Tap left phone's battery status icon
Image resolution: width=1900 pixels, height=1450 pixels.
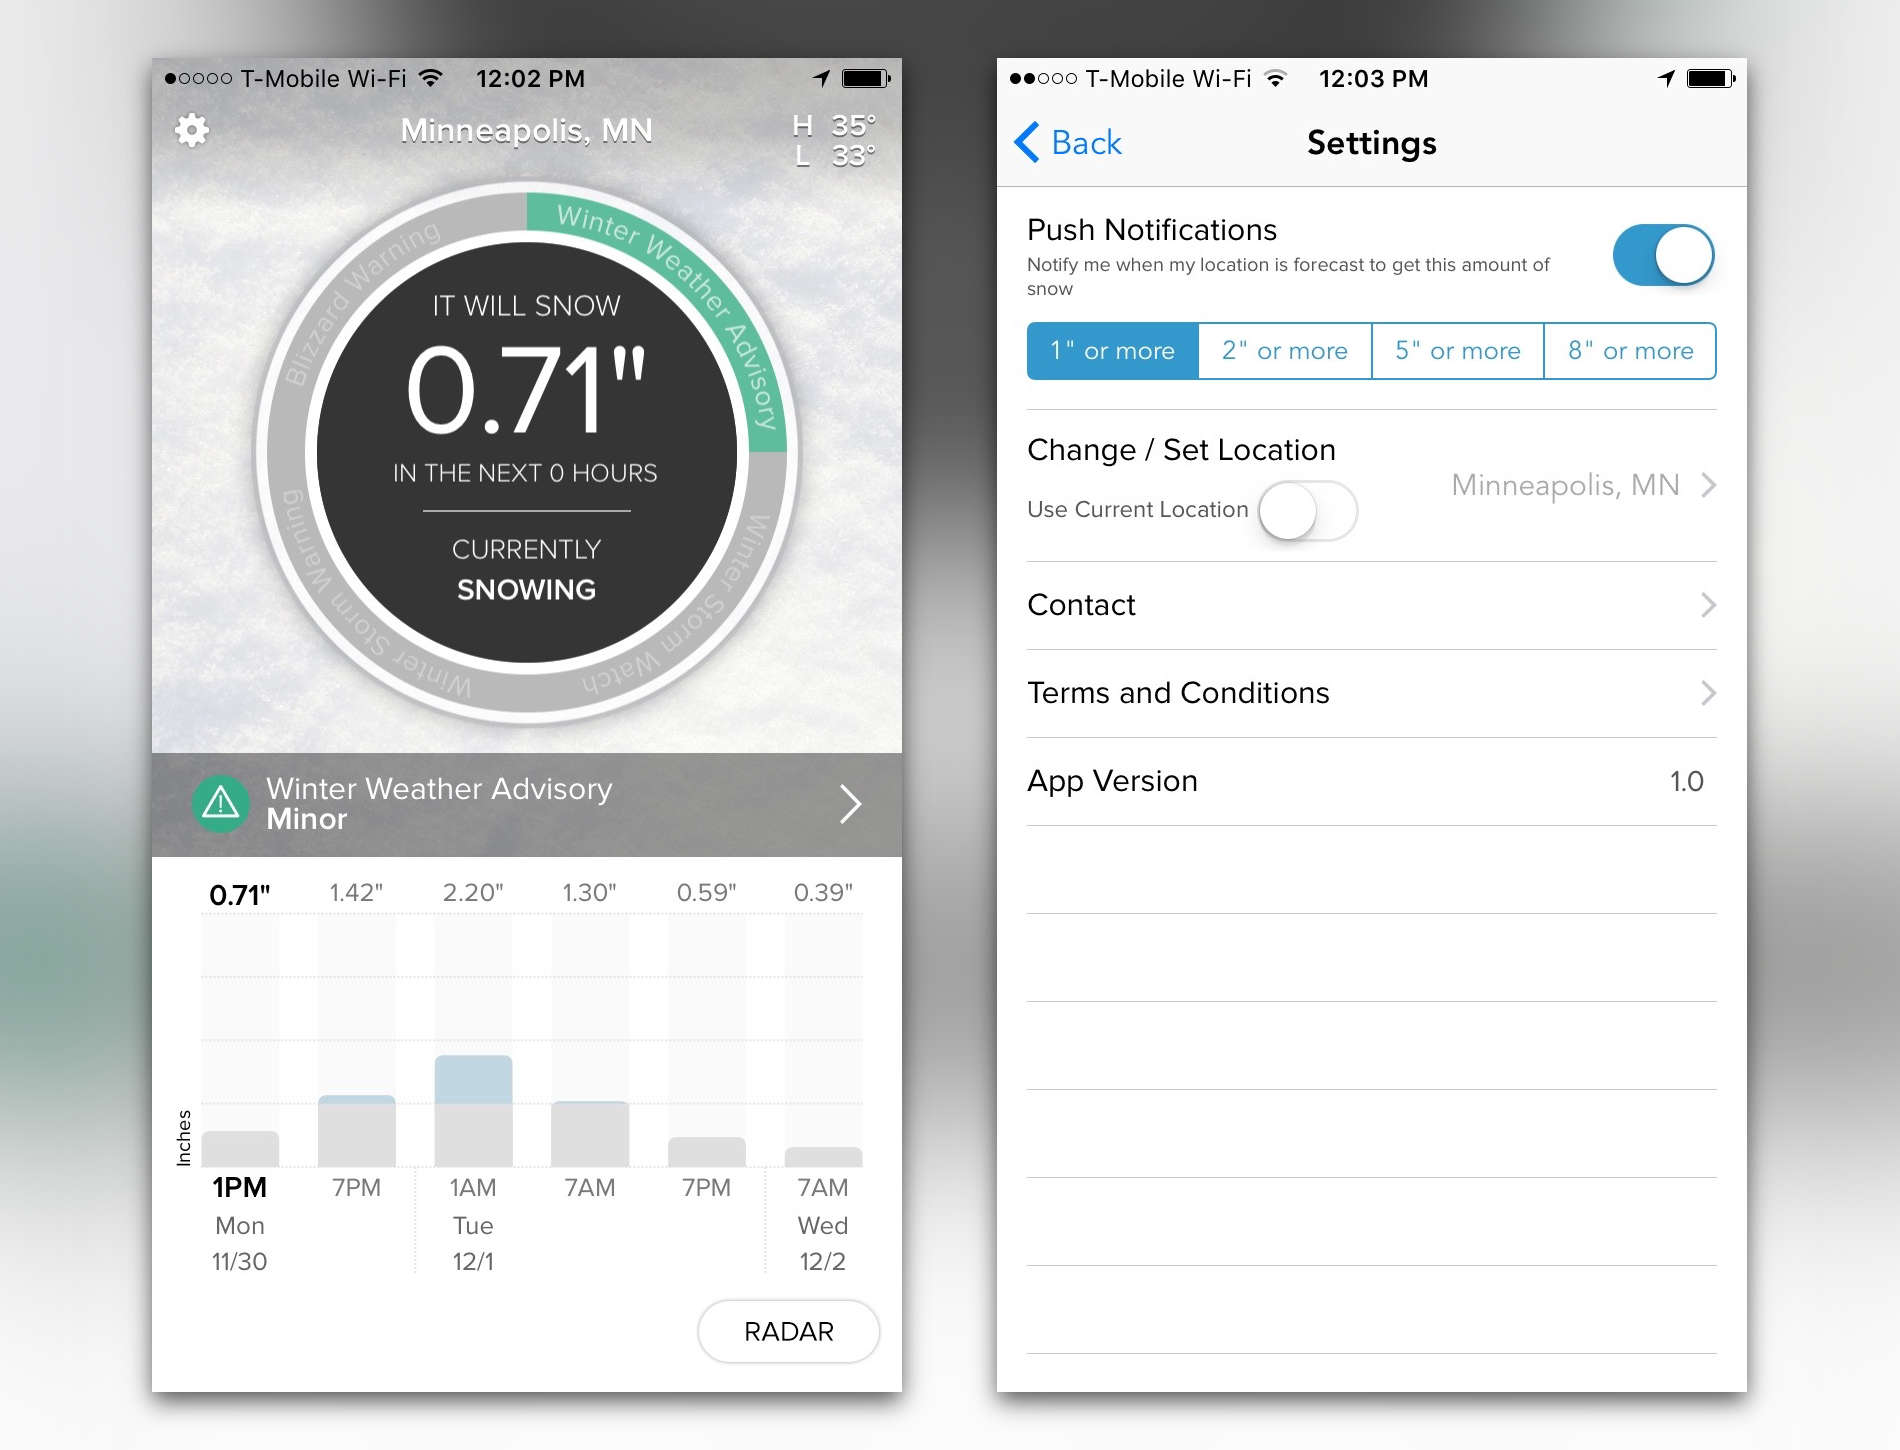865,78
